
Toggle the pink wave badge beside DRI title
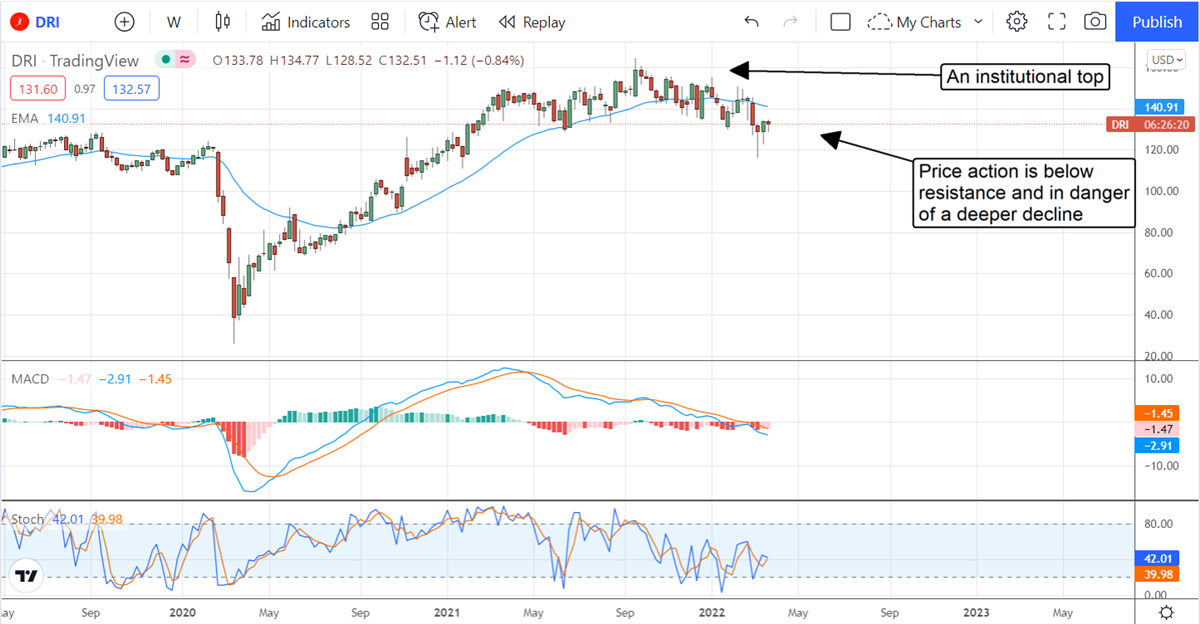pyautogui.click(x=185, y=61)
